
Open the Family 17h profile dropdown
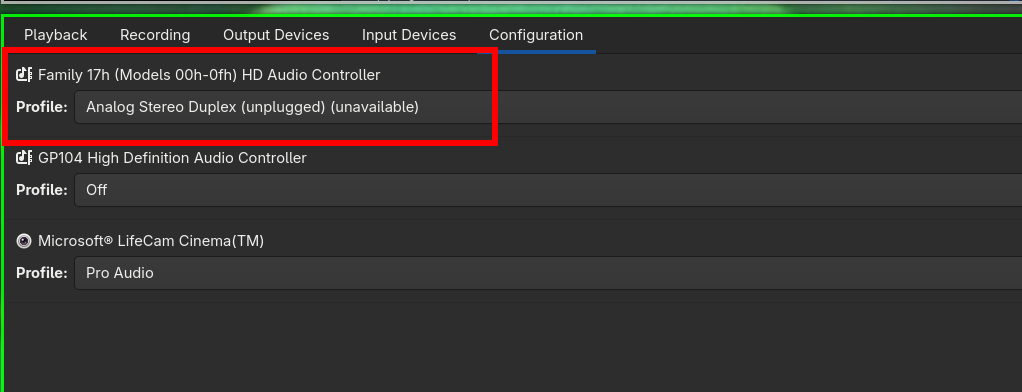(548, 107)
